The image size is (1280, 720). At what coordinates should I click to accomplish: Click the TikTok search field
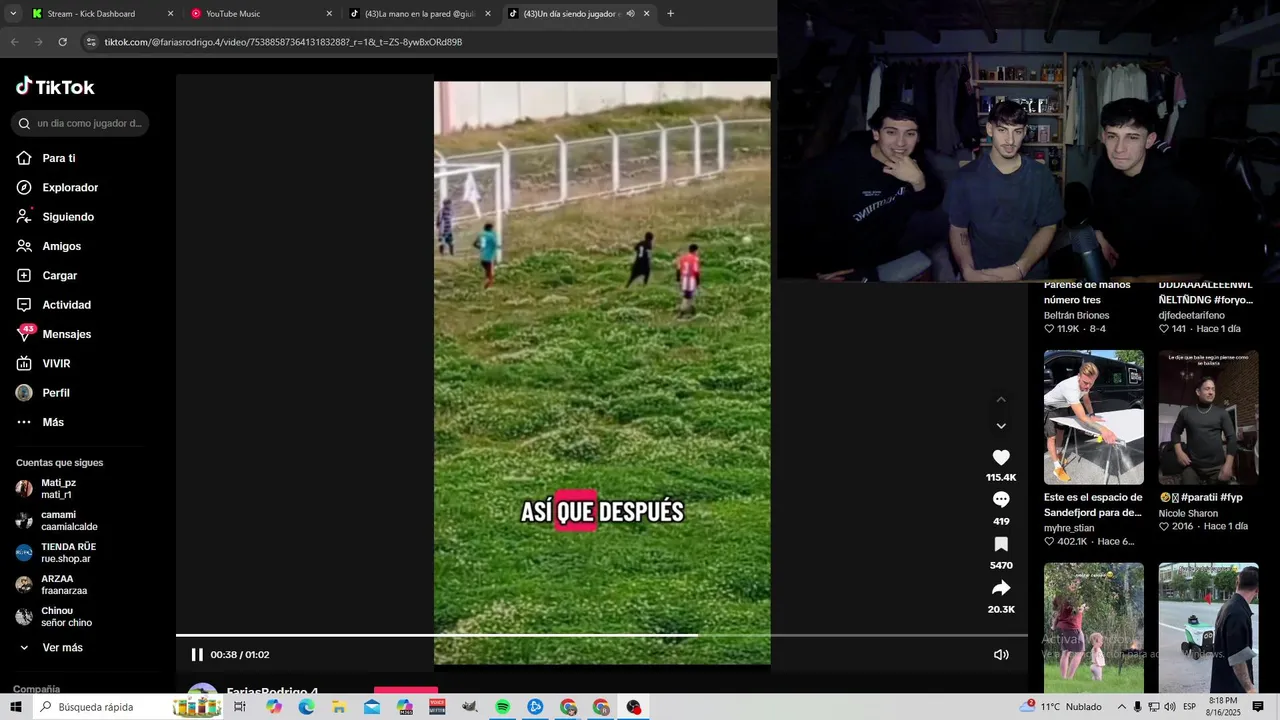82,123
